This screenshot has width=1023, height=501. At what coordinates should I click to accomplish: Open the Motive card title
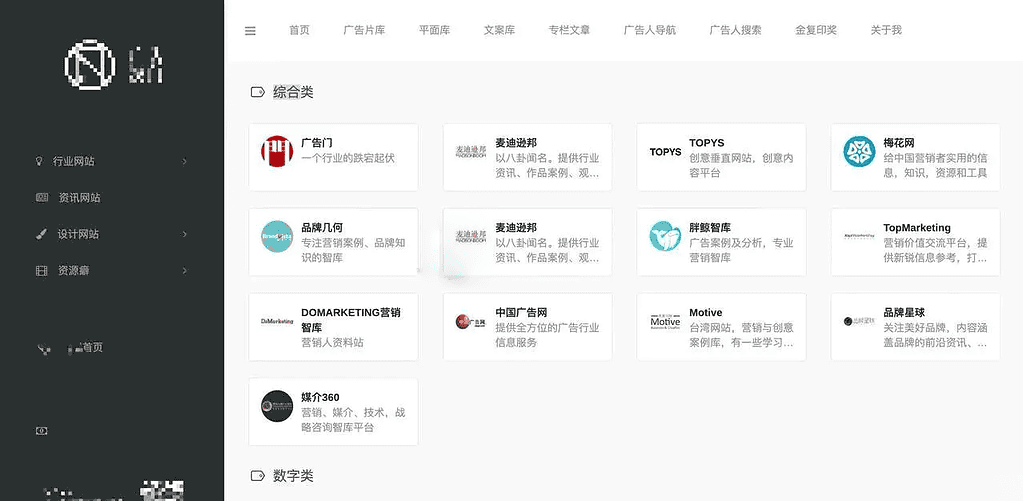tap(705, 312)
